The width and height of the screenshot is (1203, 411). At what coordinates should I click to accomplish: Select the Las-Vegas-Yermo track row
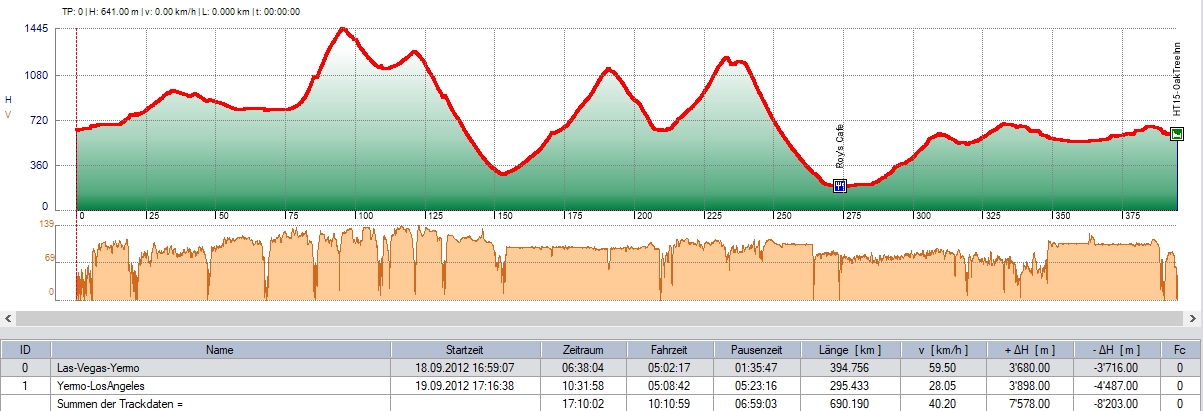(218, 367)
